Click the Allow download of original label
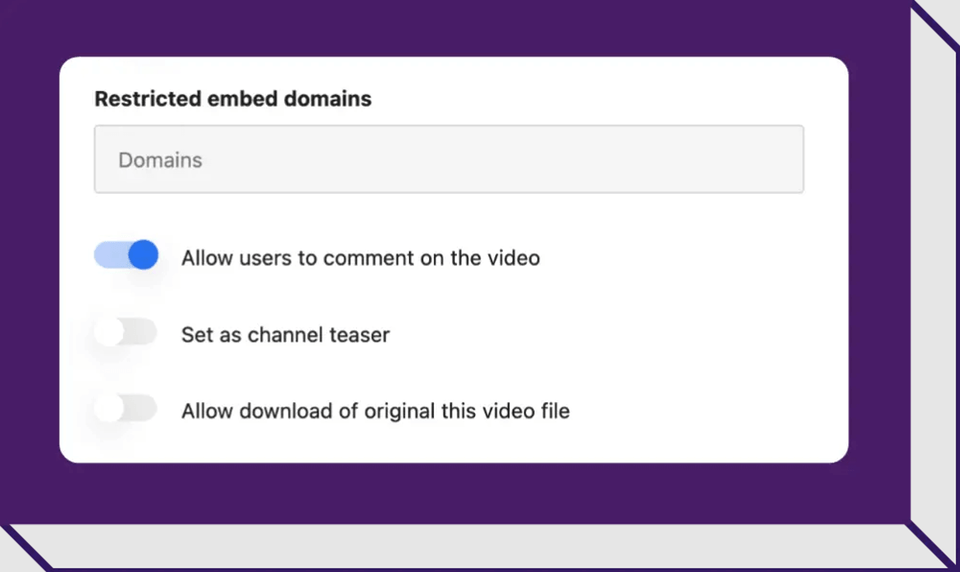Screen dimensions: 960x572 coord(375,411)
